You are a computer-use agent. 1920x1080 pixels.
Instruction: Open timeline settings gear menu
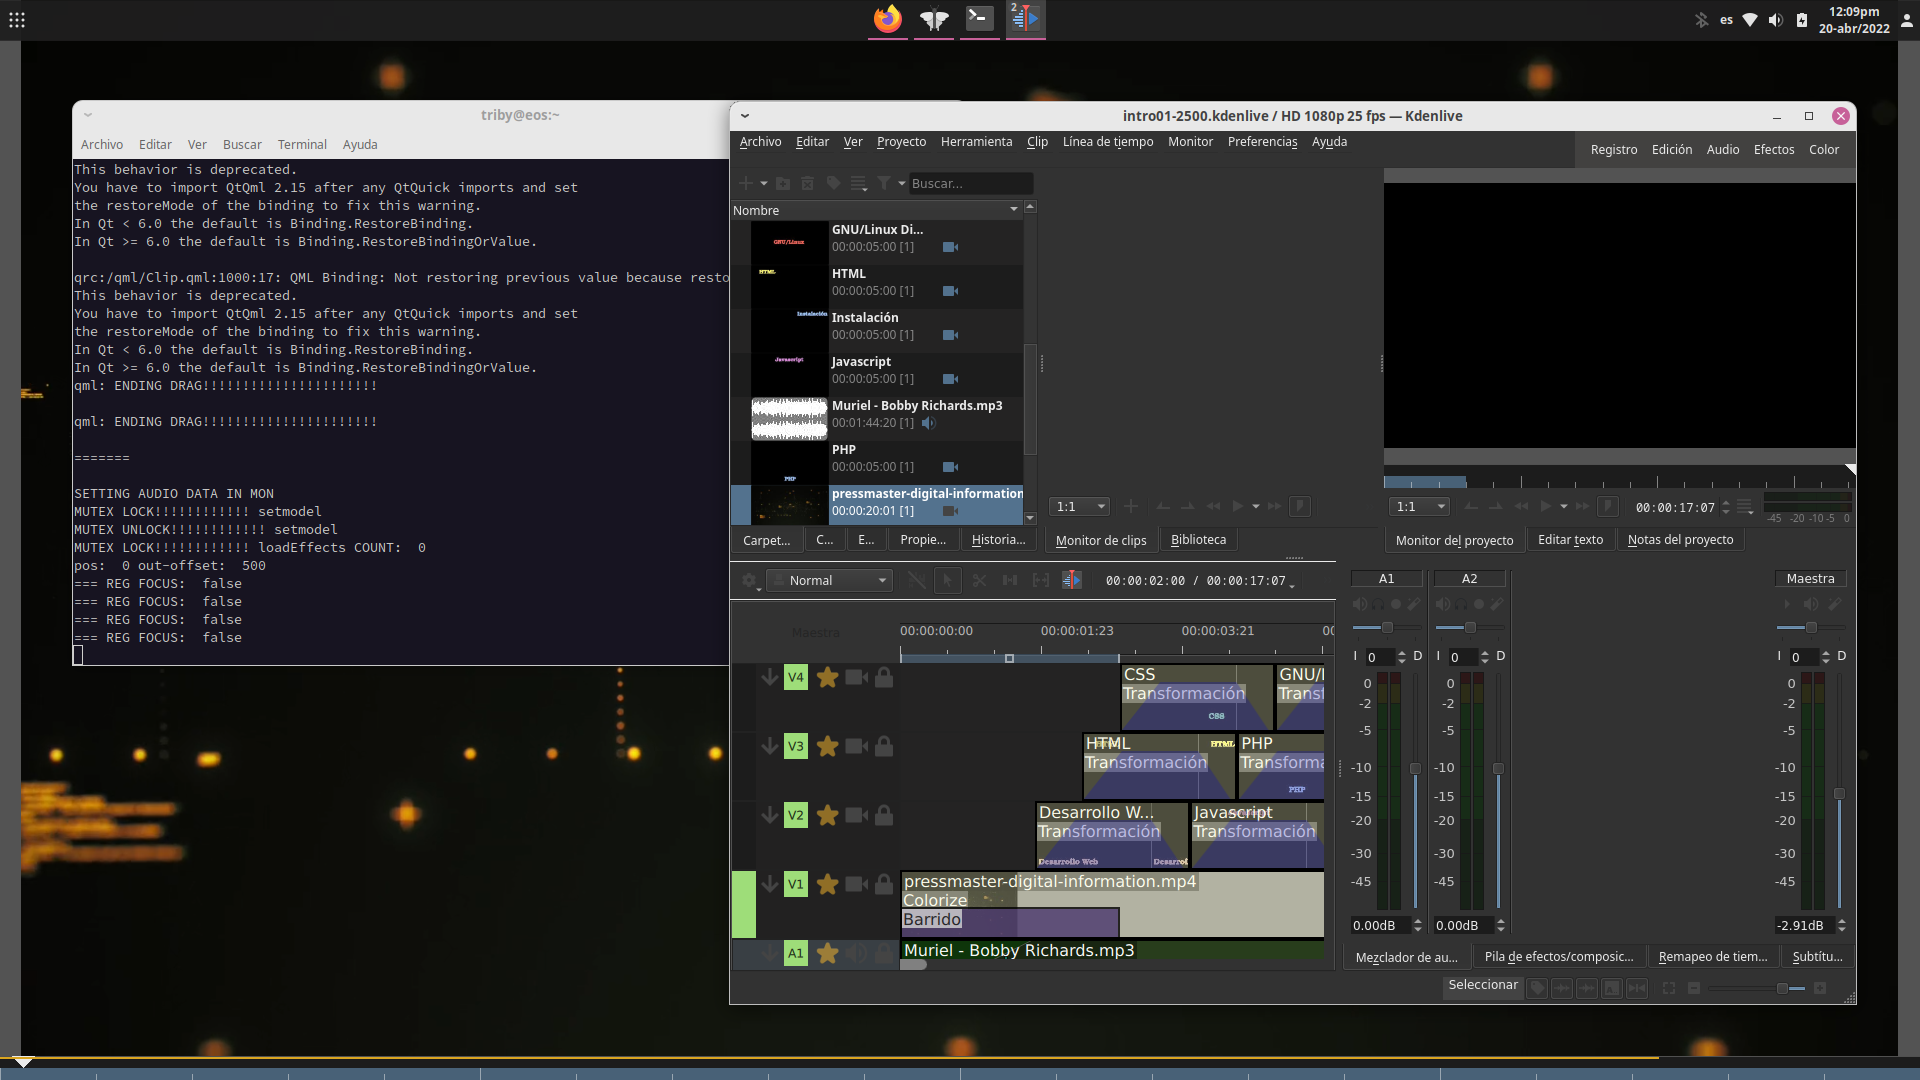click(x=749, y=580)
